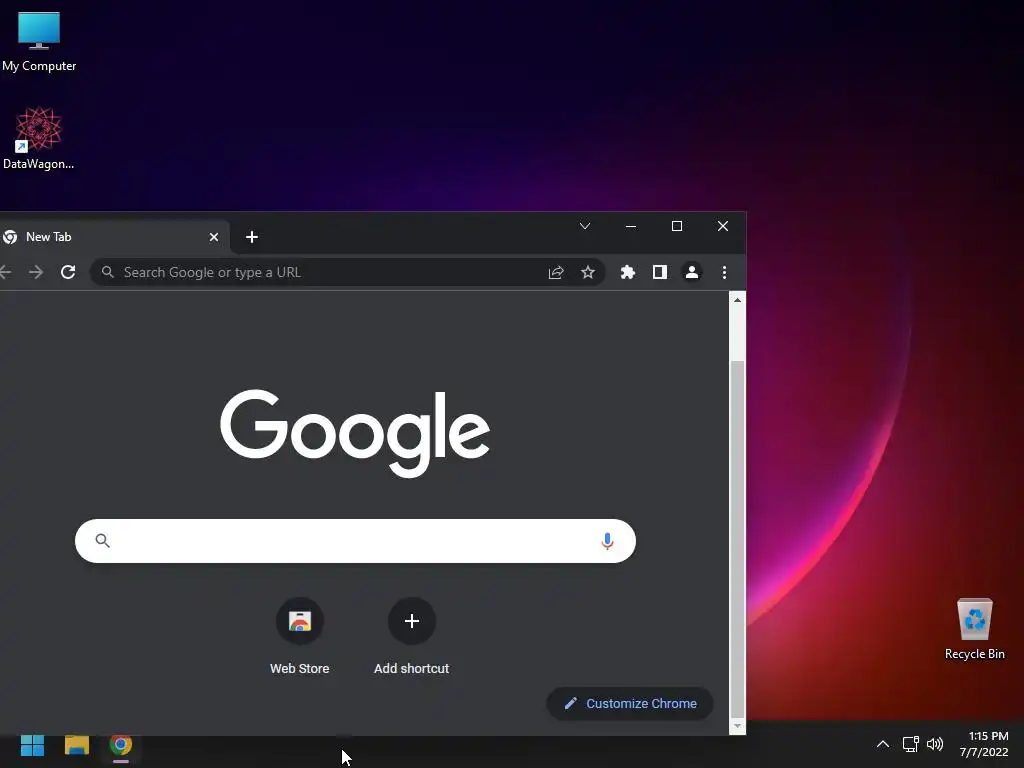
Task: Open the Windows Start menu
Action: tap(32, 745)
